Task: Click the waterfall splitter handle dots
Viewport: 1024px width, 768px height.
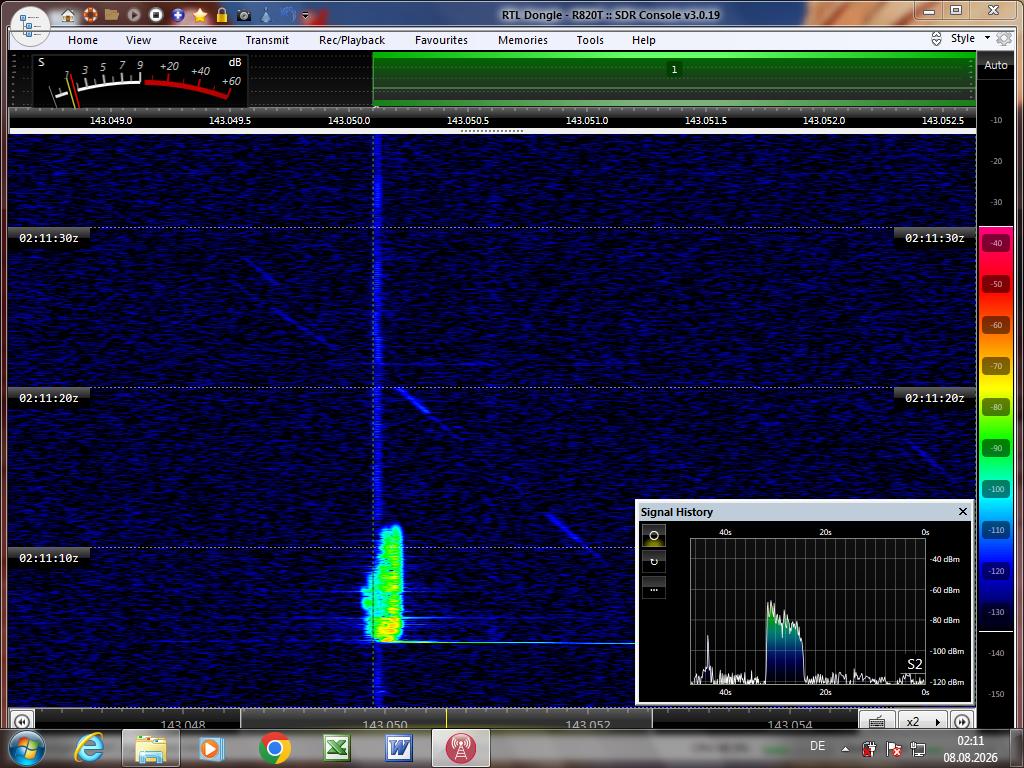Action: point(492,131)
